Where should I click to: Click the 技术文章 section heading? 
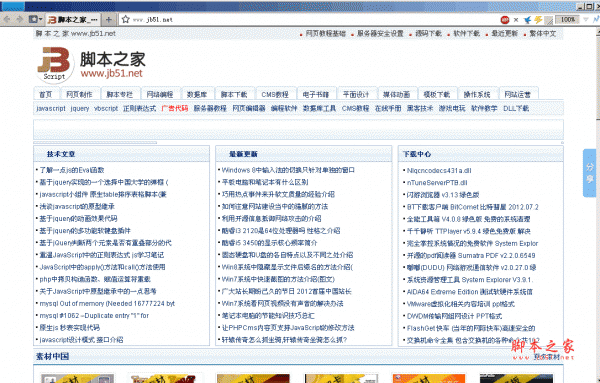61,154
